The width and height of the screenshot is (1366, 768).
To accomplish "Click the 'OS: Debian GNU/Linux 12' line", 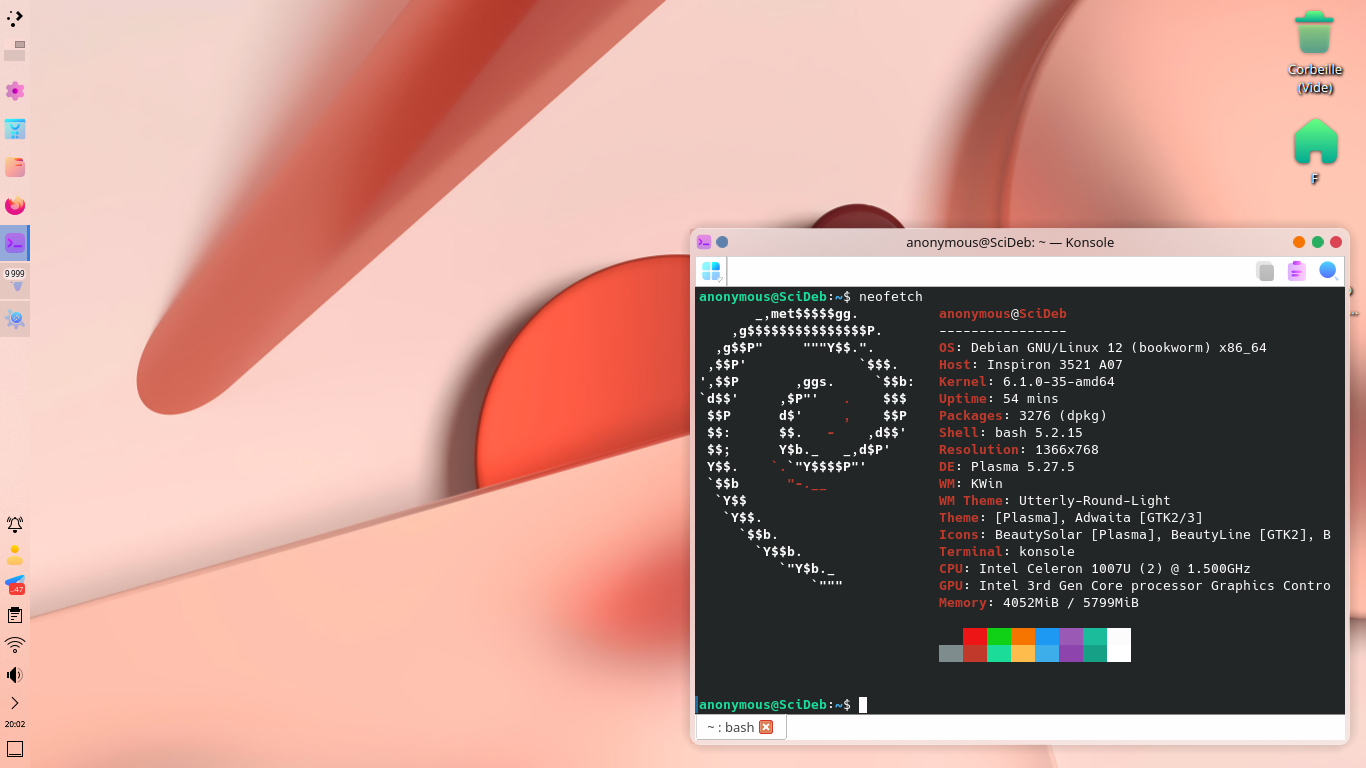I will [1103, 348].
